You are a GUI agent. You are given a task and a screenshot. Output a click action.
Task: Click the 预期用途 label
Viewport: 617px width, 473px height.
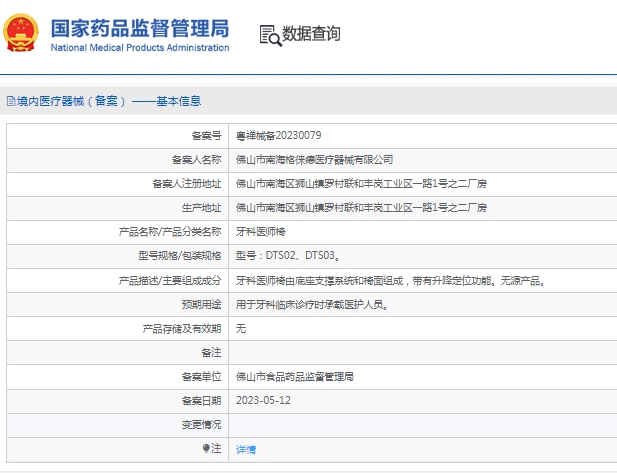(x=201, y=305)
